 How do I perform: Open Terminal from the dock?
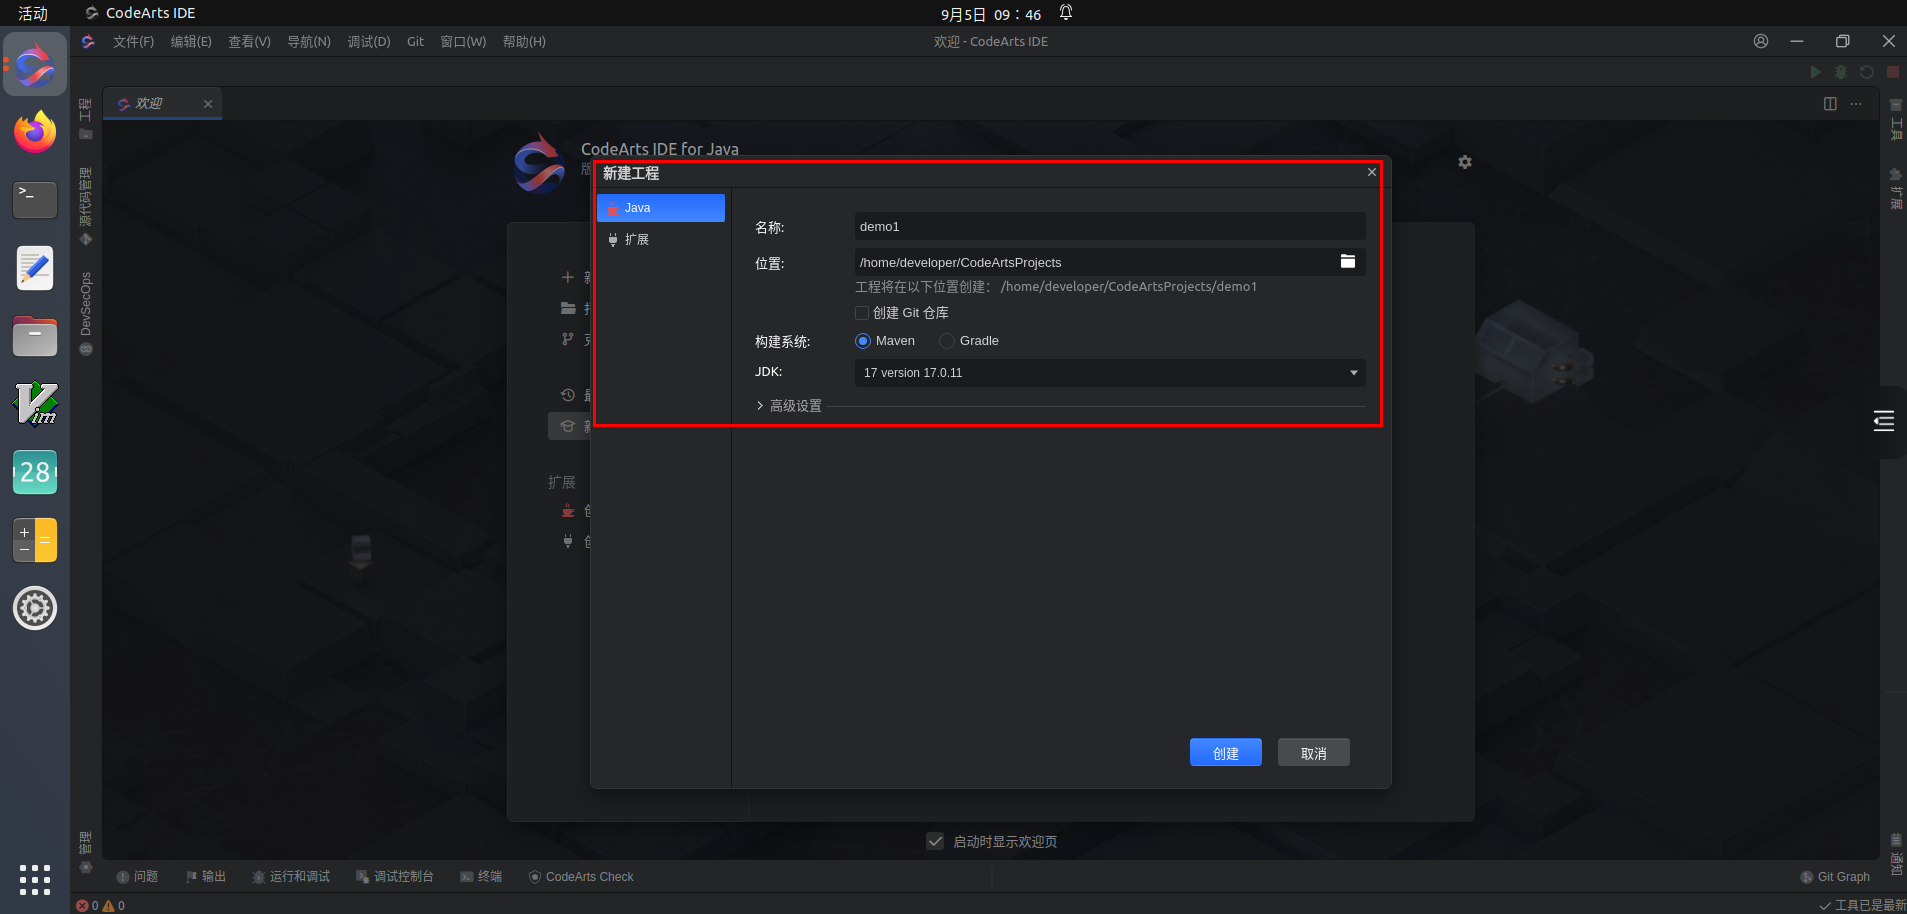(x=35, y=200)
